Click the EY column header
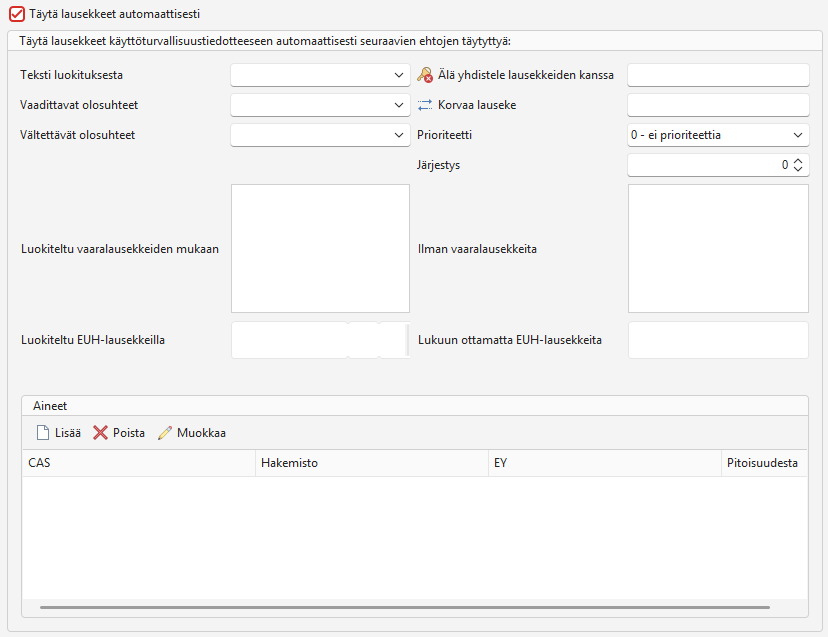The height and width of the screenshot is (637, 828). (605, 463)
